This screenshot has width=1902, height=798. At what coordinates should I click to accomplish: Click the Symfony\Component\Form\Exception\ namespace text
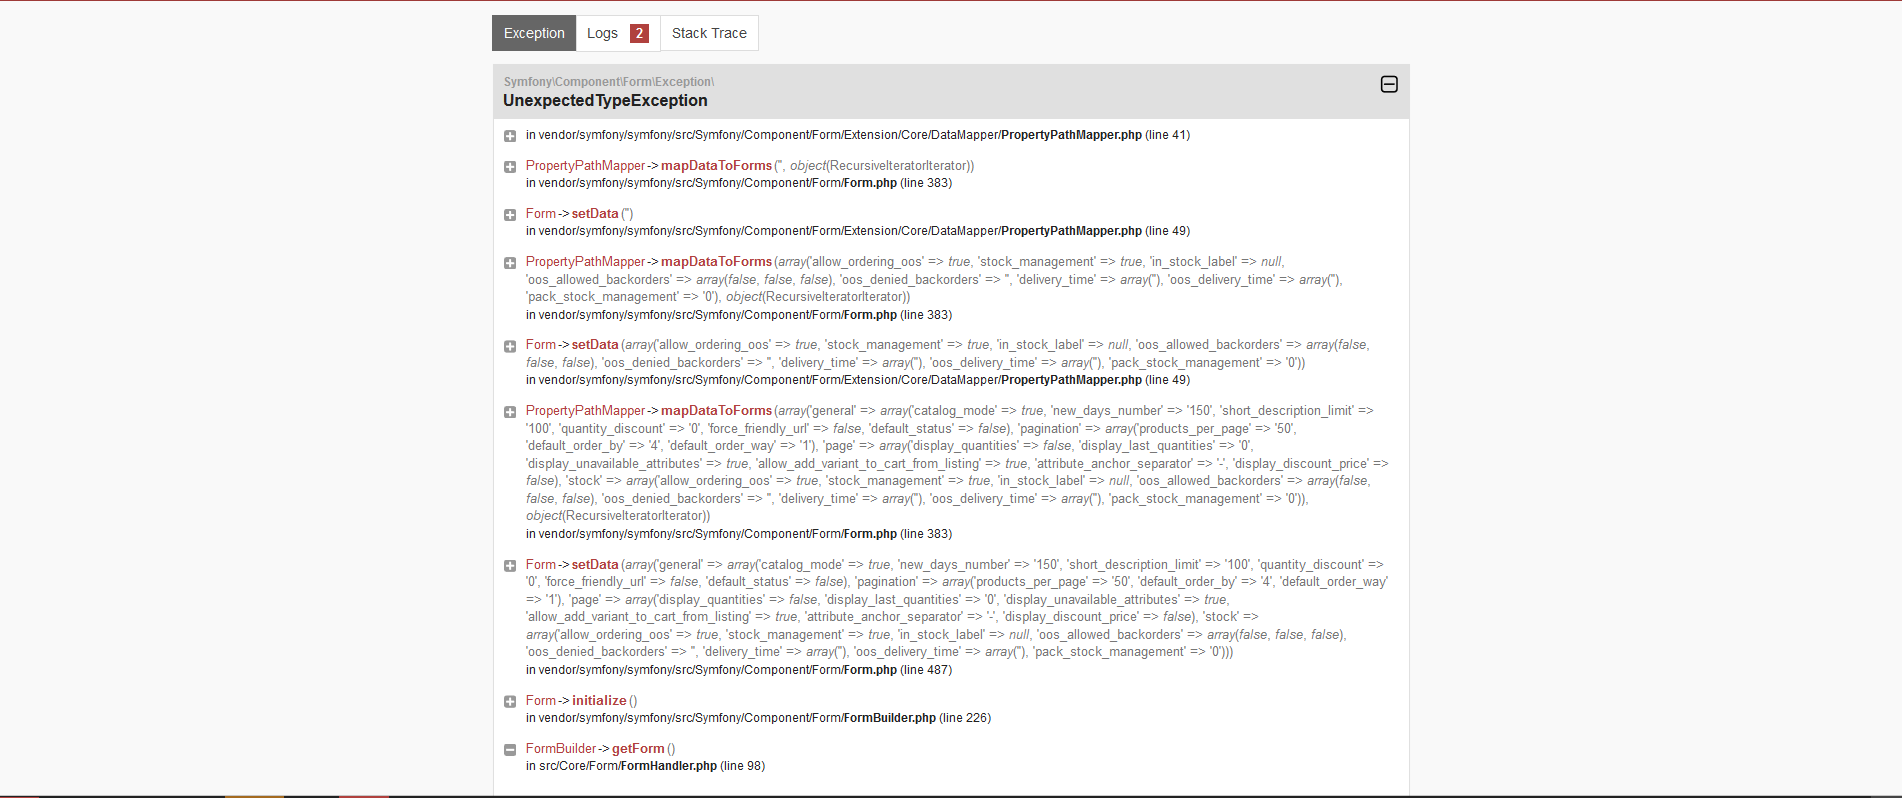[609, 82]
